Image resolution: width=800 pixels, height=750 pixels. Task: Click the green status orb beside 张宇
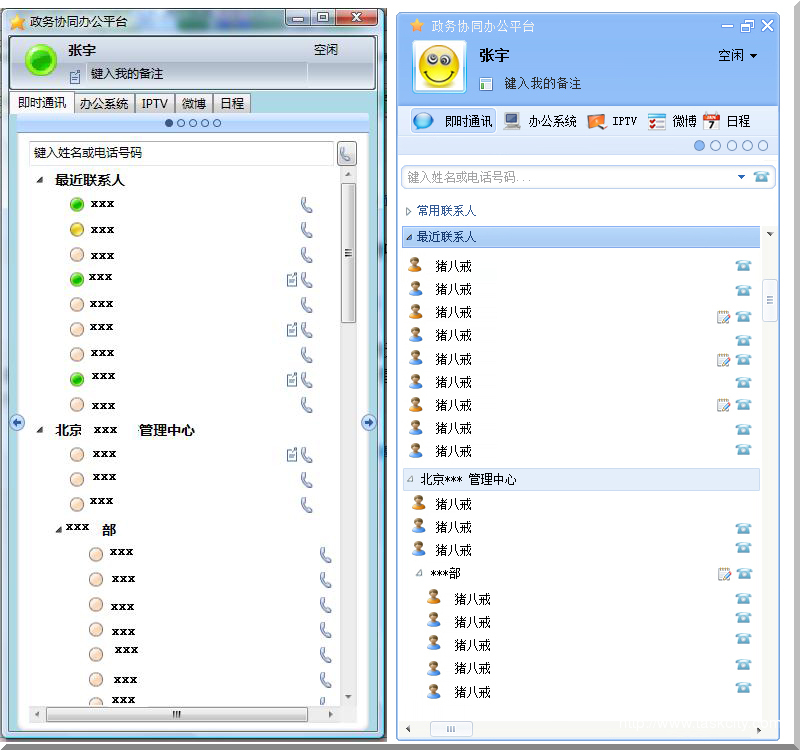pyautogui.click(x=41, y=60)
